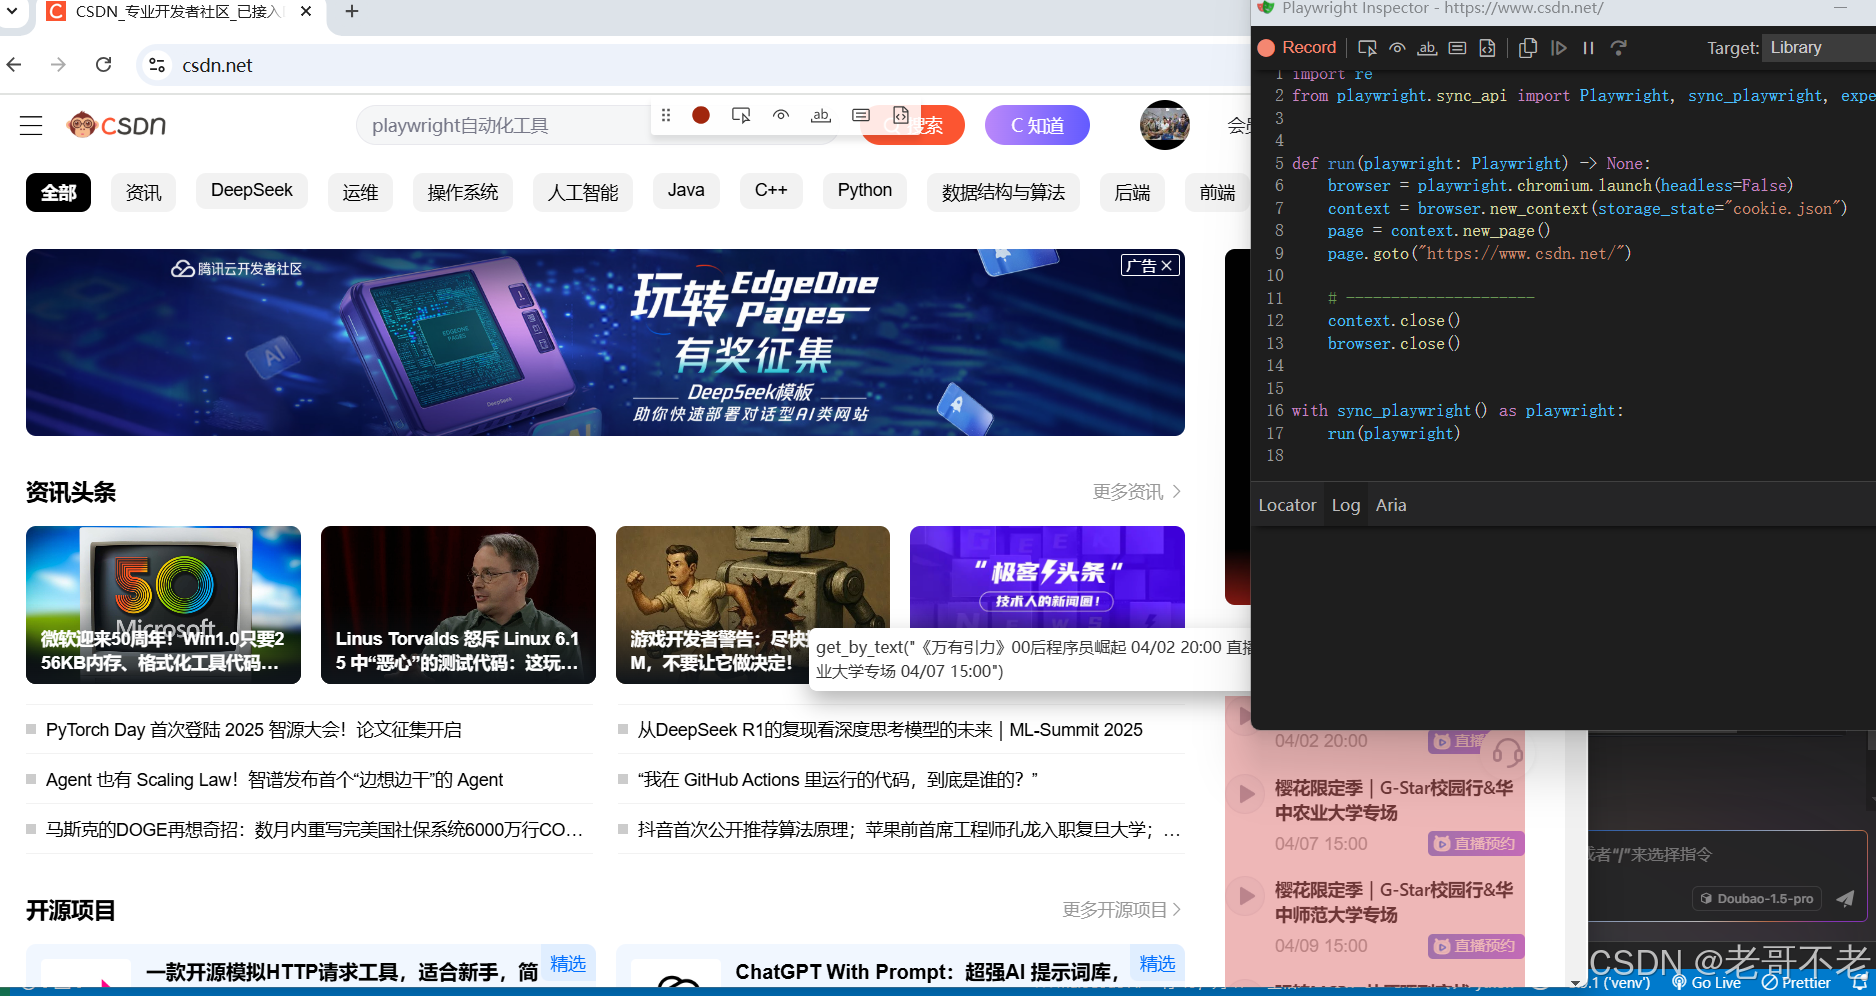Open the CSDN hamburger menu
The width and height of the screenshot is (1876, 996).
tap(31, 125)
